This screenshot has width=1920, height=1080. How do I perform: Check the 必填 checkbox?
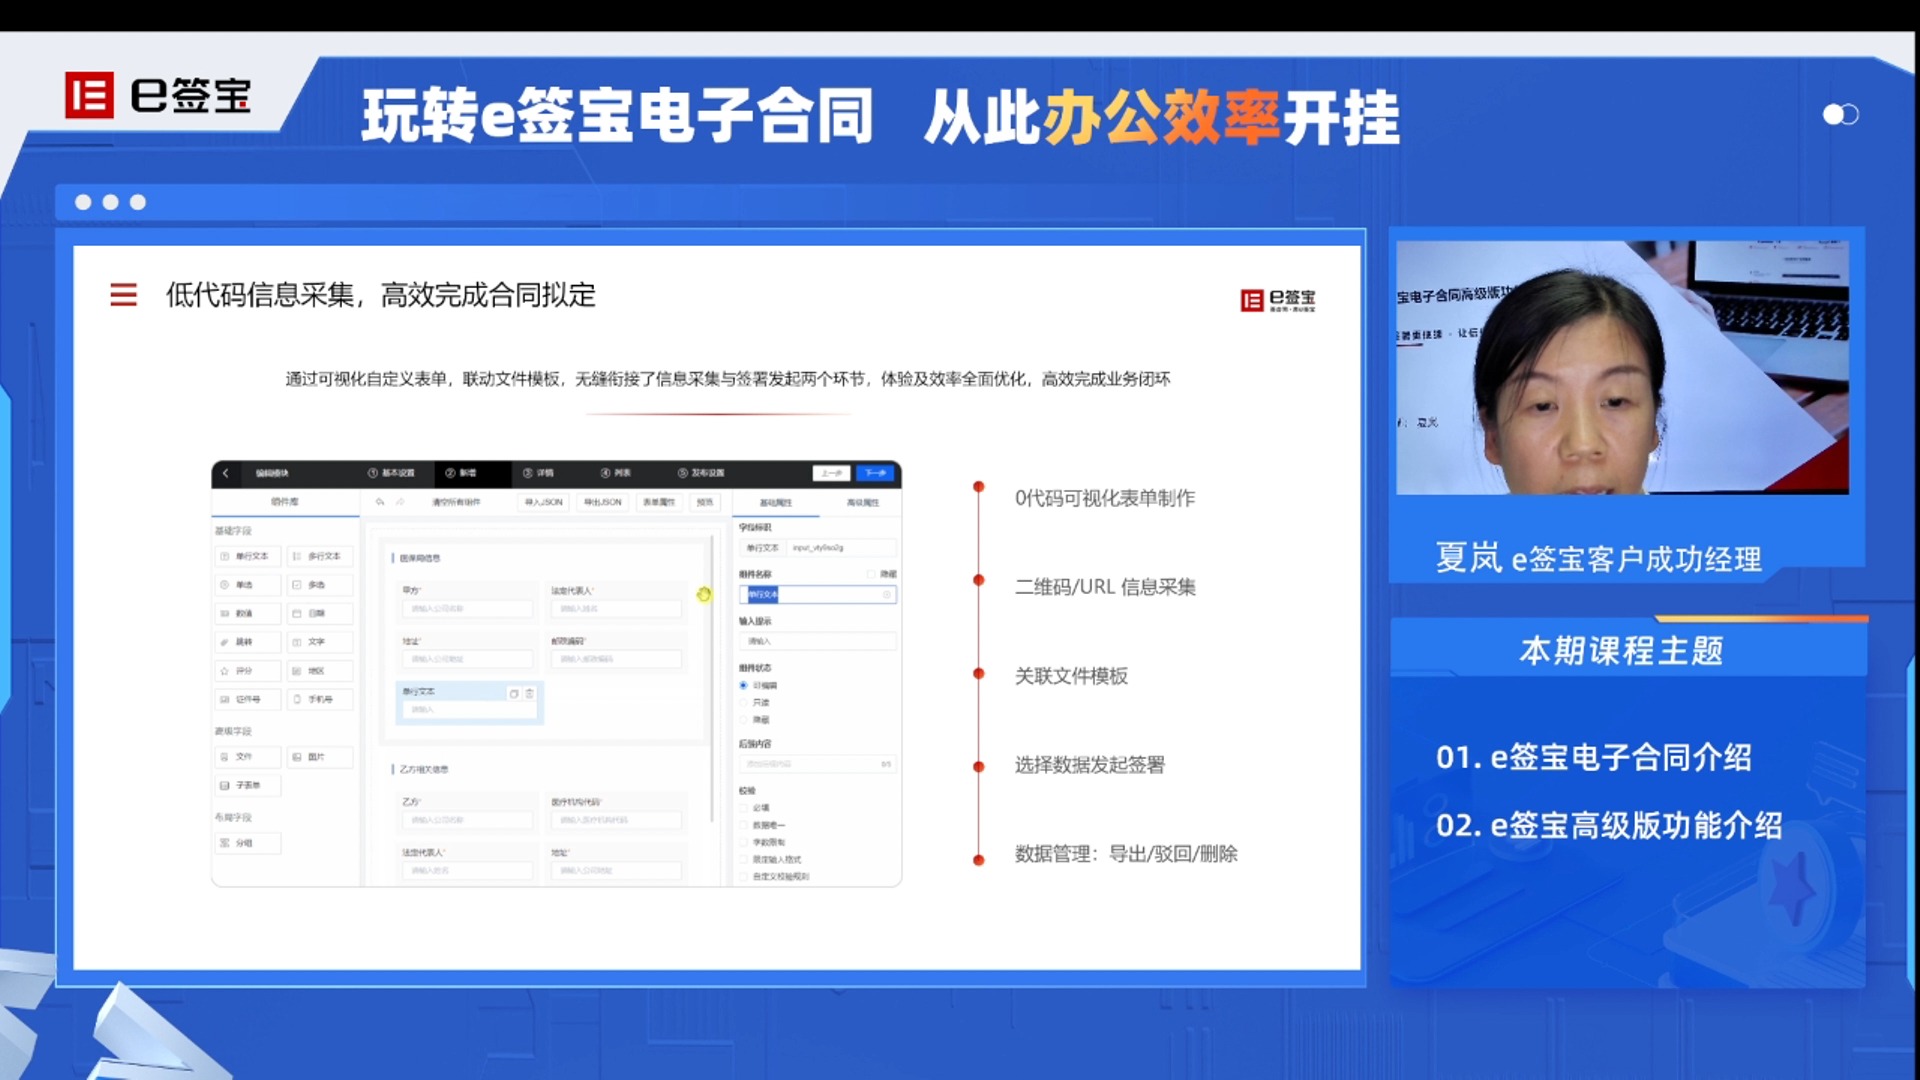click(743, 807)
